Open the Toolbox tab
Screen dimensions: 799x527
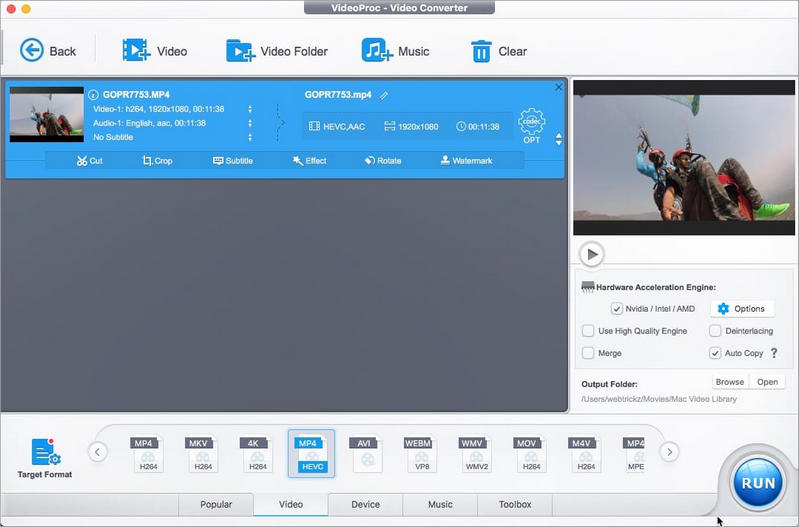click(x=515, y=504)
